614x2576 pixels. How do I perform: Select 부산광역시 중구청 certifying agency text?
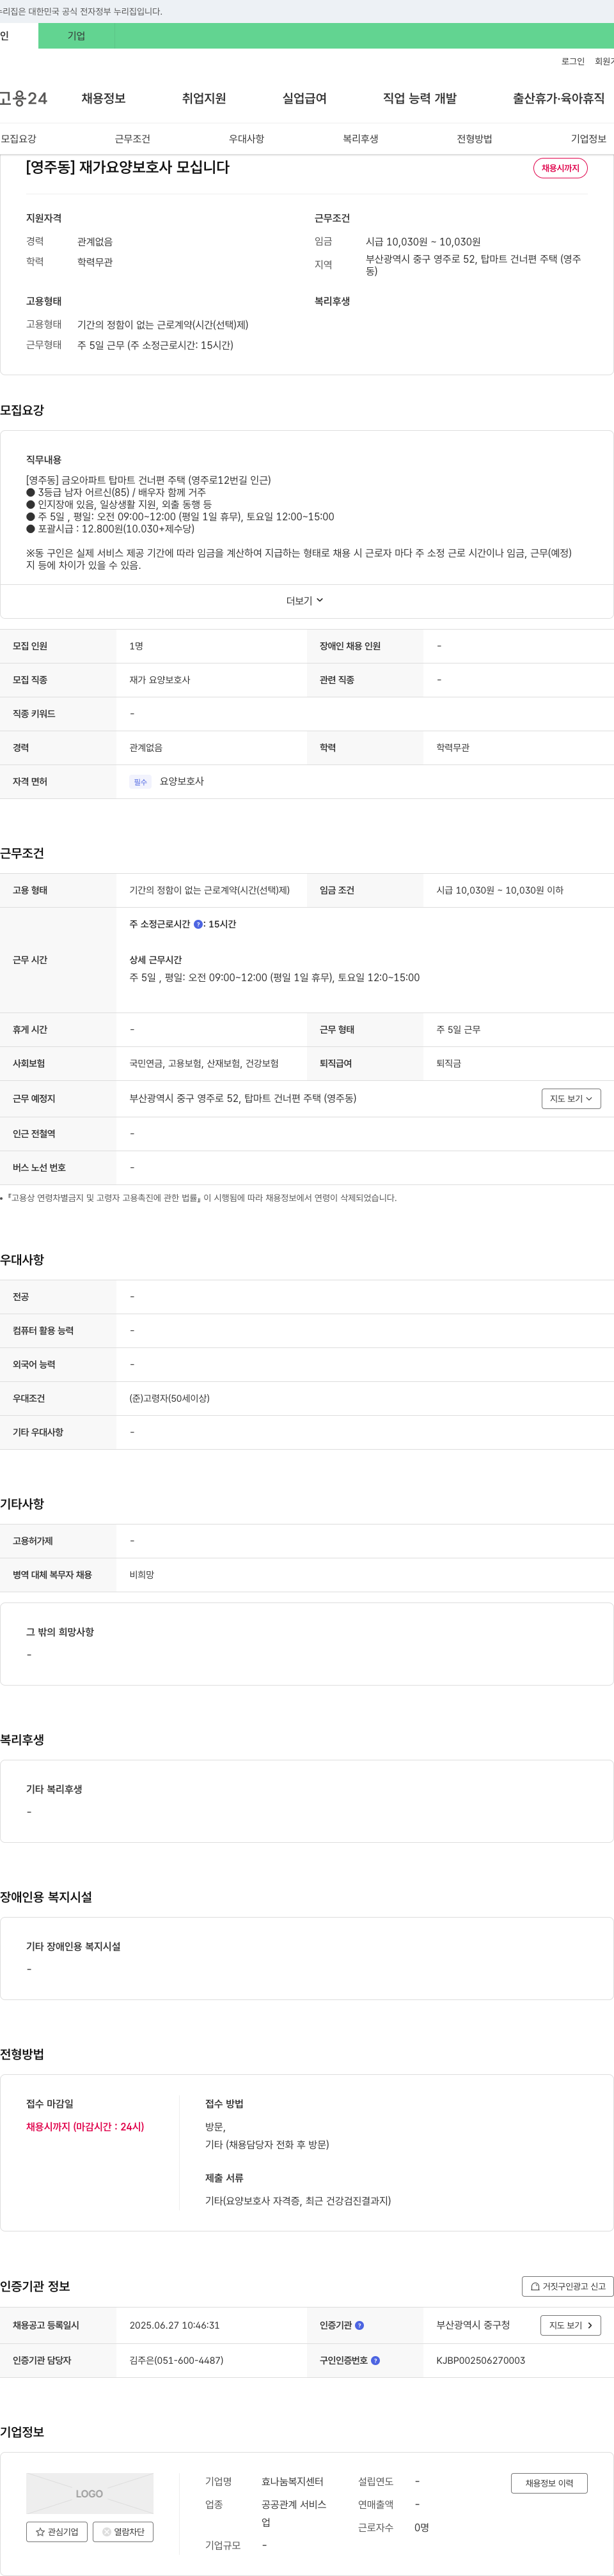473,2325
